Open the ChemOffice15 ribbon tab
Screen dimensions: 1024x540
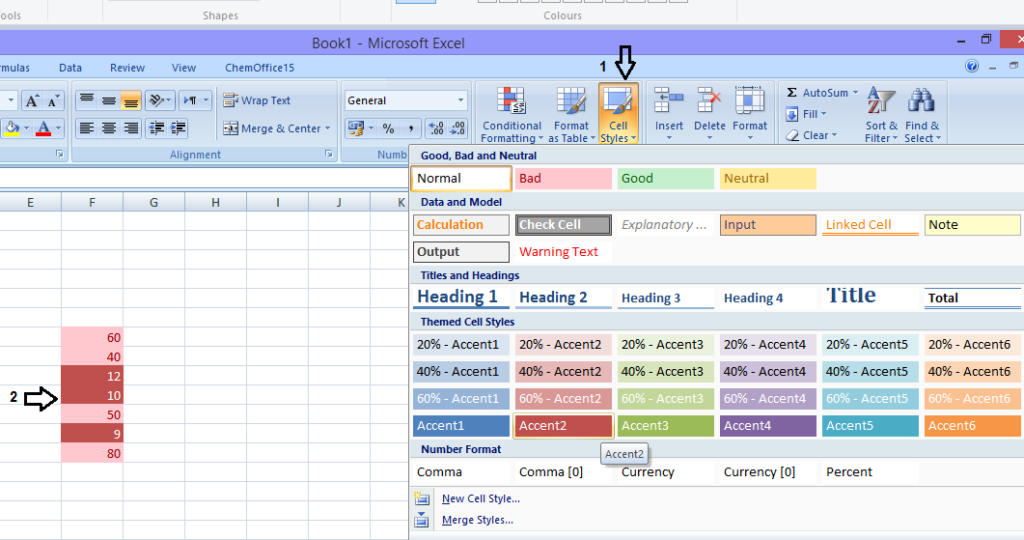(x=259, y=68)
